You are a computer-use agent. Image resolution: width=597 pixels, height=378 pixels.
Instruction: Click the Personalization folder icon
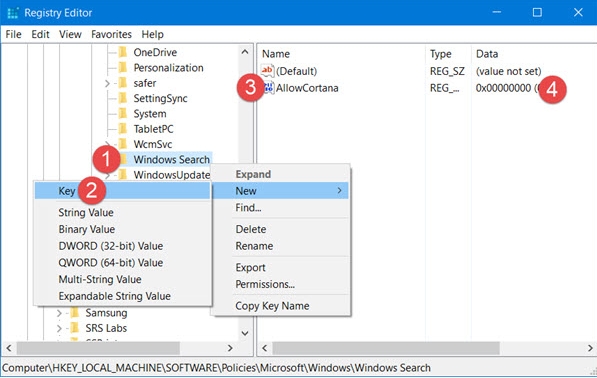[123, 67]
